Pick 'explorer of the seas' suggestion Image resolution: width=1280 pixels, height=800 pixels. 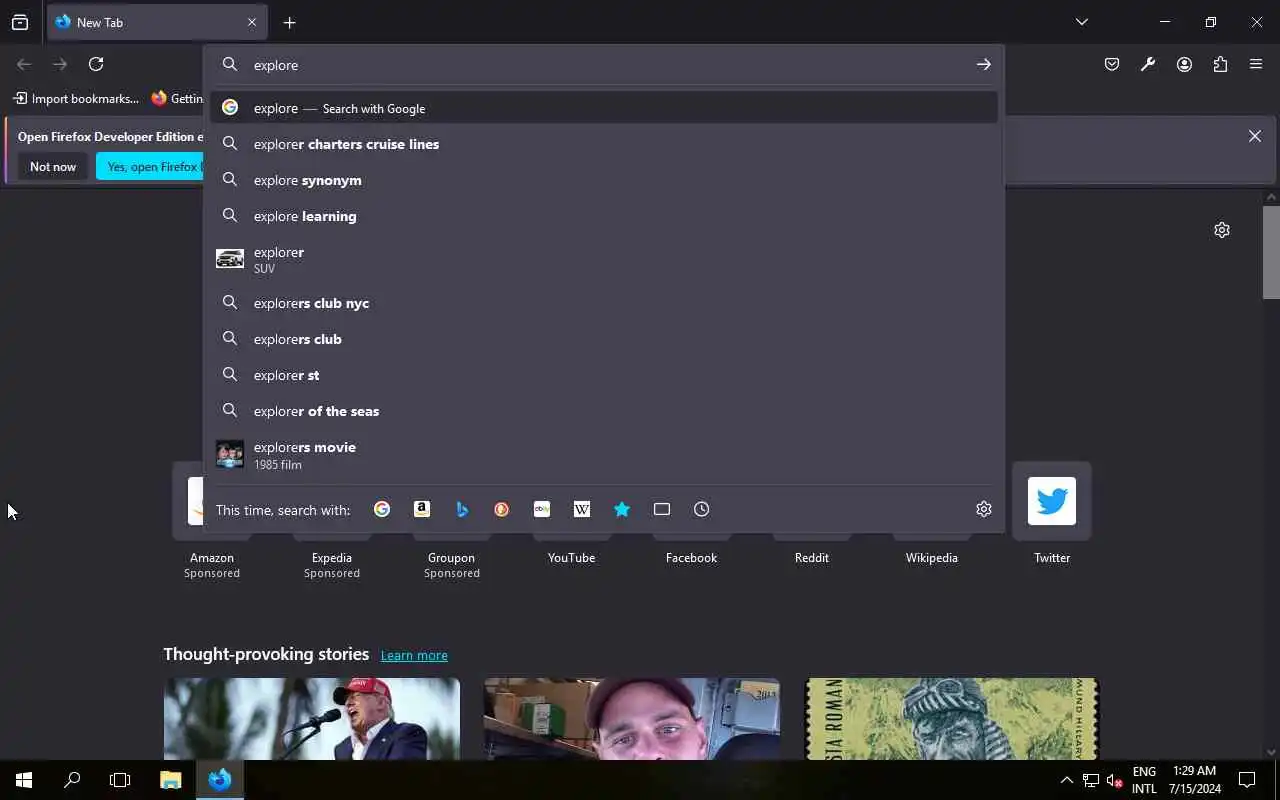pyautogui.click(x=604, y=411)
